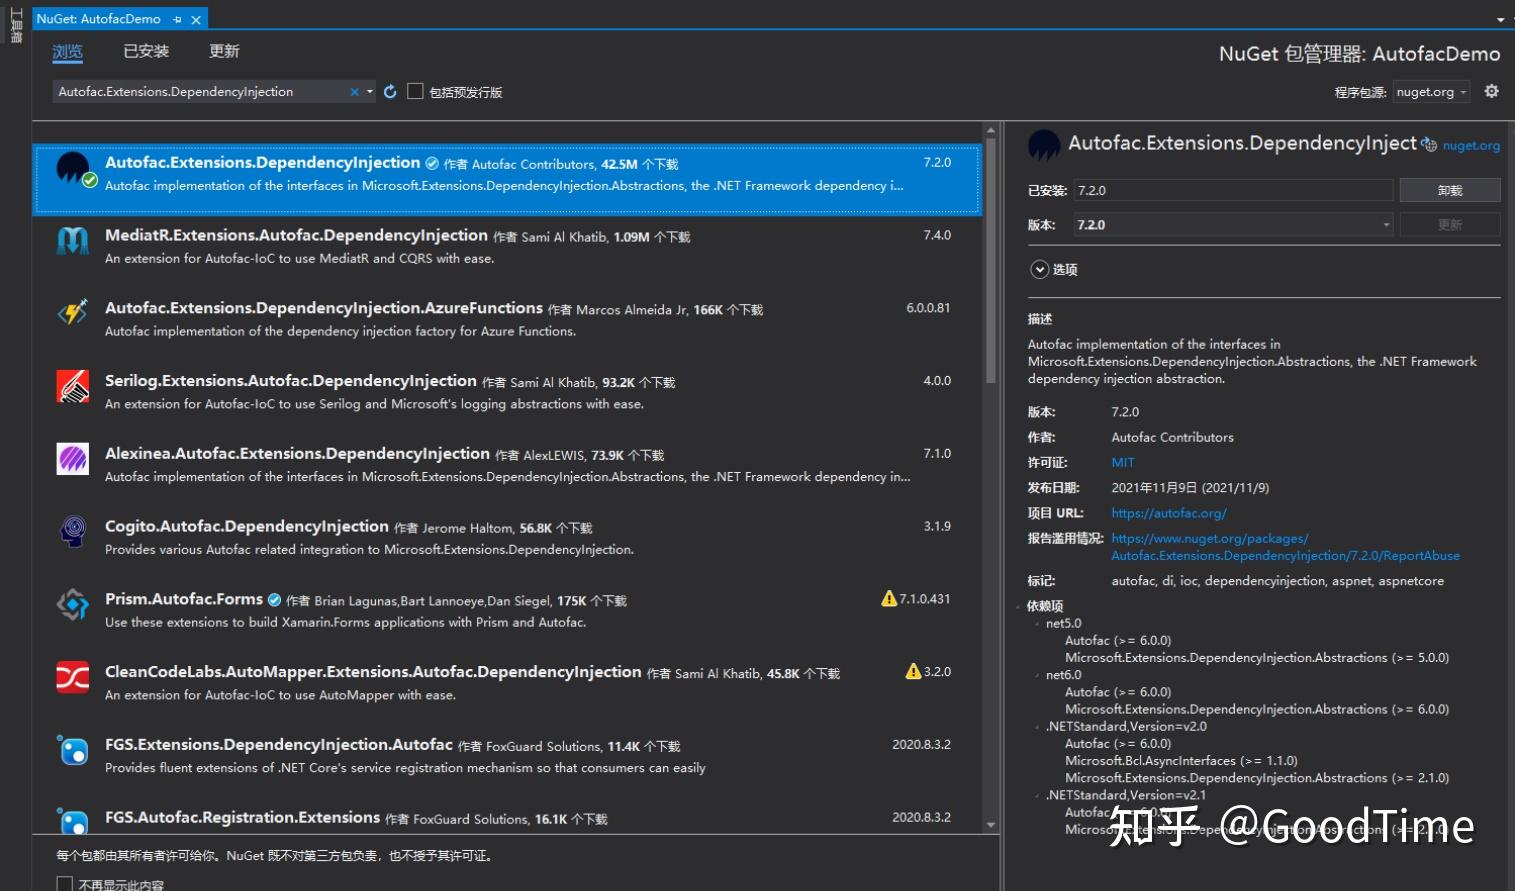Click the 卸载 button to uninstall
The height and width of the screenshot is (891, 1515).
(1449, 189)
